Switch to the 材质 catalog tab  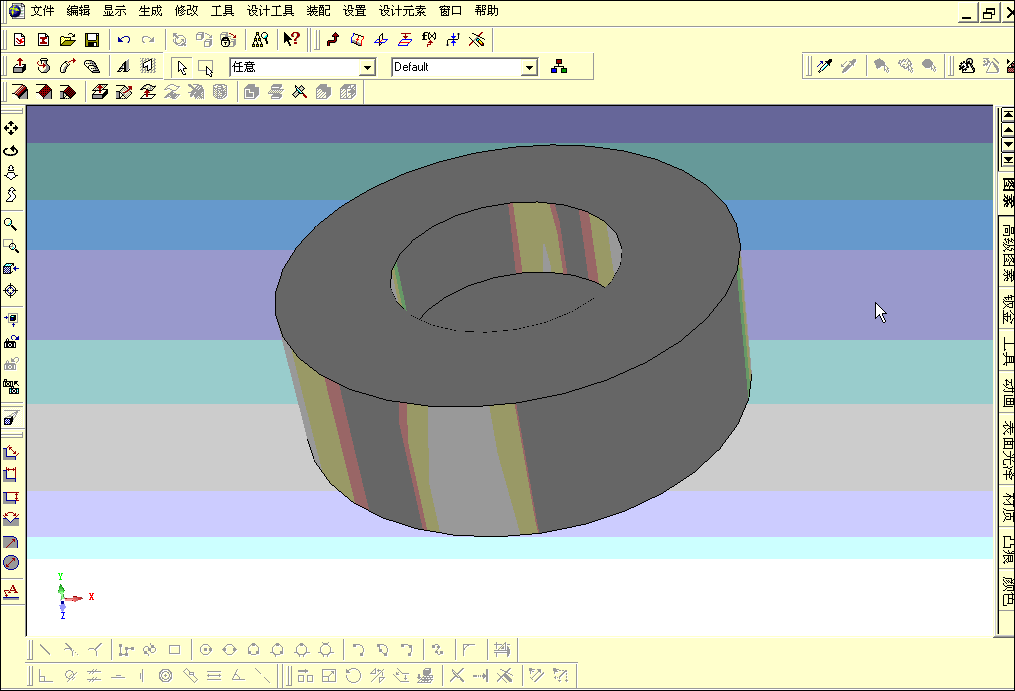1008,507
